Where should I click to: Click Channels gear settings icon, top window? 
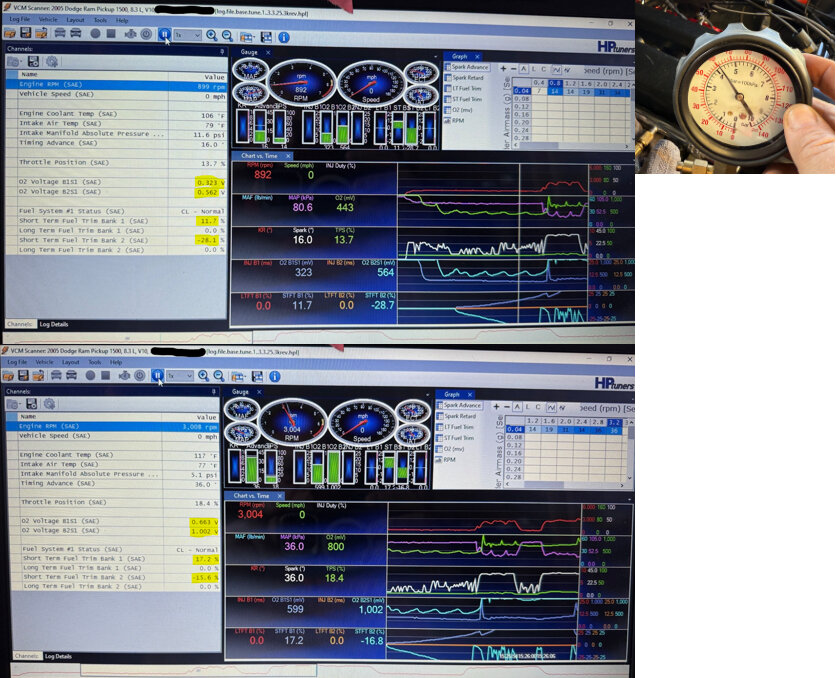tap(52, 61)
